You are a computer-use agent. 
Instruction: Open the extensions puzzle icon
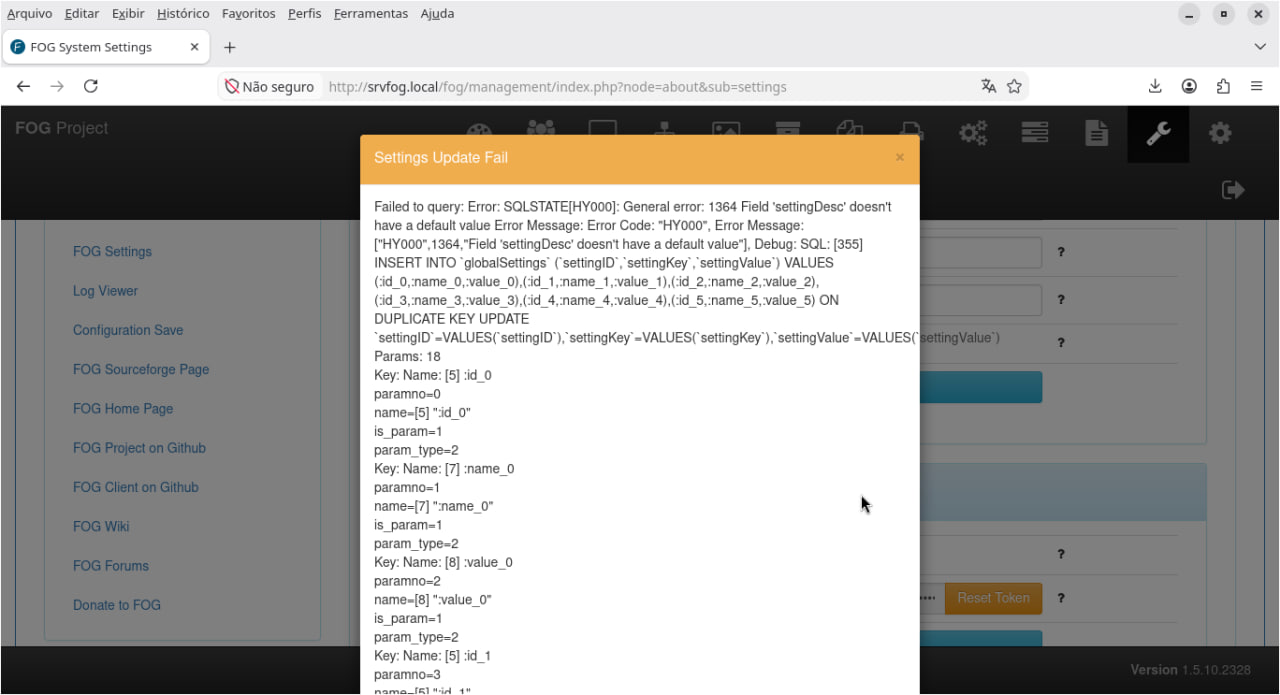click(1223, 87)
